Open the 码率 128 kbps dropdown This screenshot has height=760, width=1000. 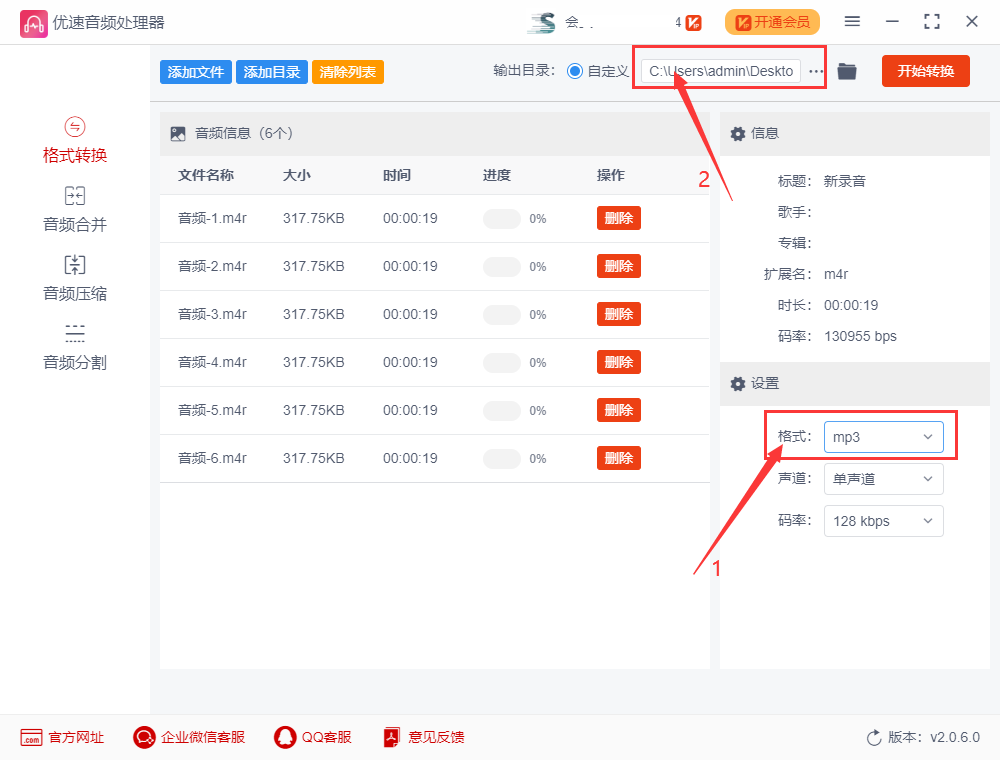coord(883,521)
